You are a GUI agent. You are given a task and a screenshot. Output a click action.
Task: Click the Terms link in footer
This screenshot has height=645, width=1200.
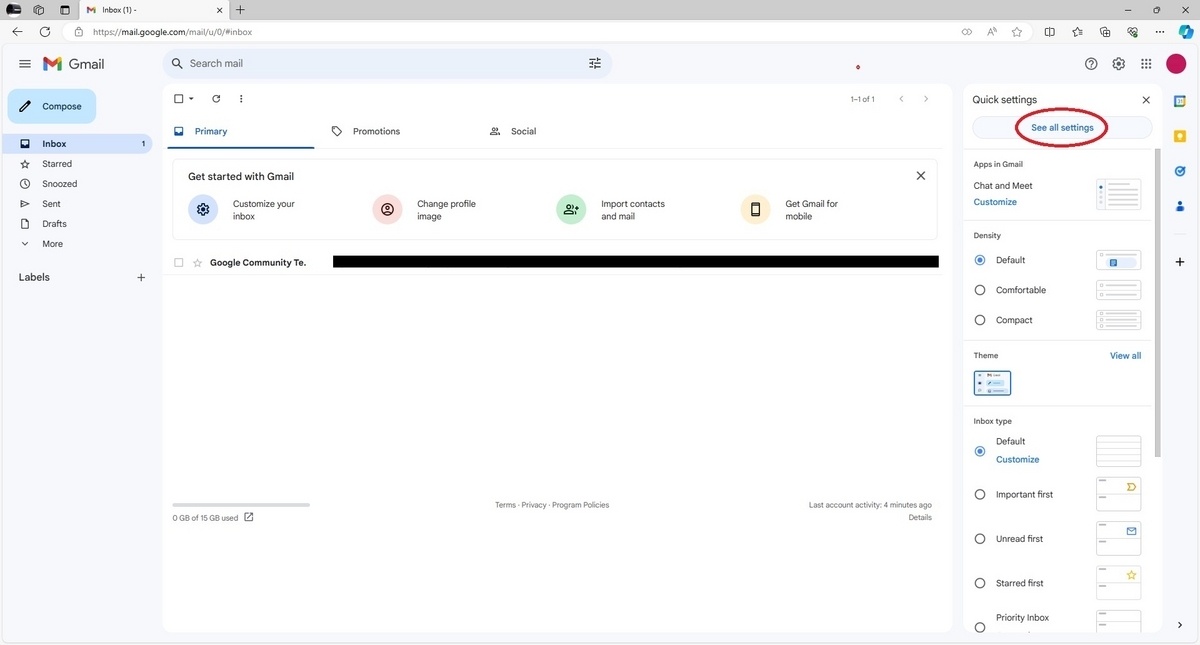click(505, 505)
